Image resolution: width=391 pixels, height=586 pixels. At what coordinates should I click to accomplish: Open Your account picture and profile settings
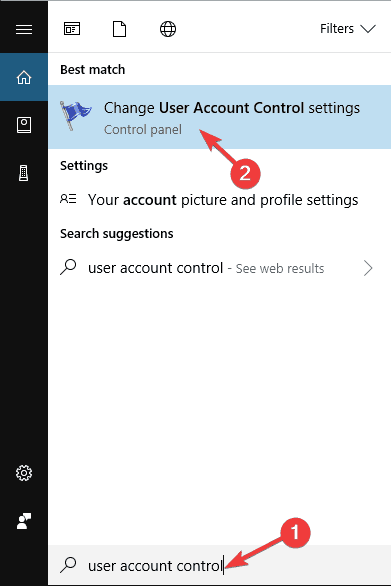(x=219, y=200)
